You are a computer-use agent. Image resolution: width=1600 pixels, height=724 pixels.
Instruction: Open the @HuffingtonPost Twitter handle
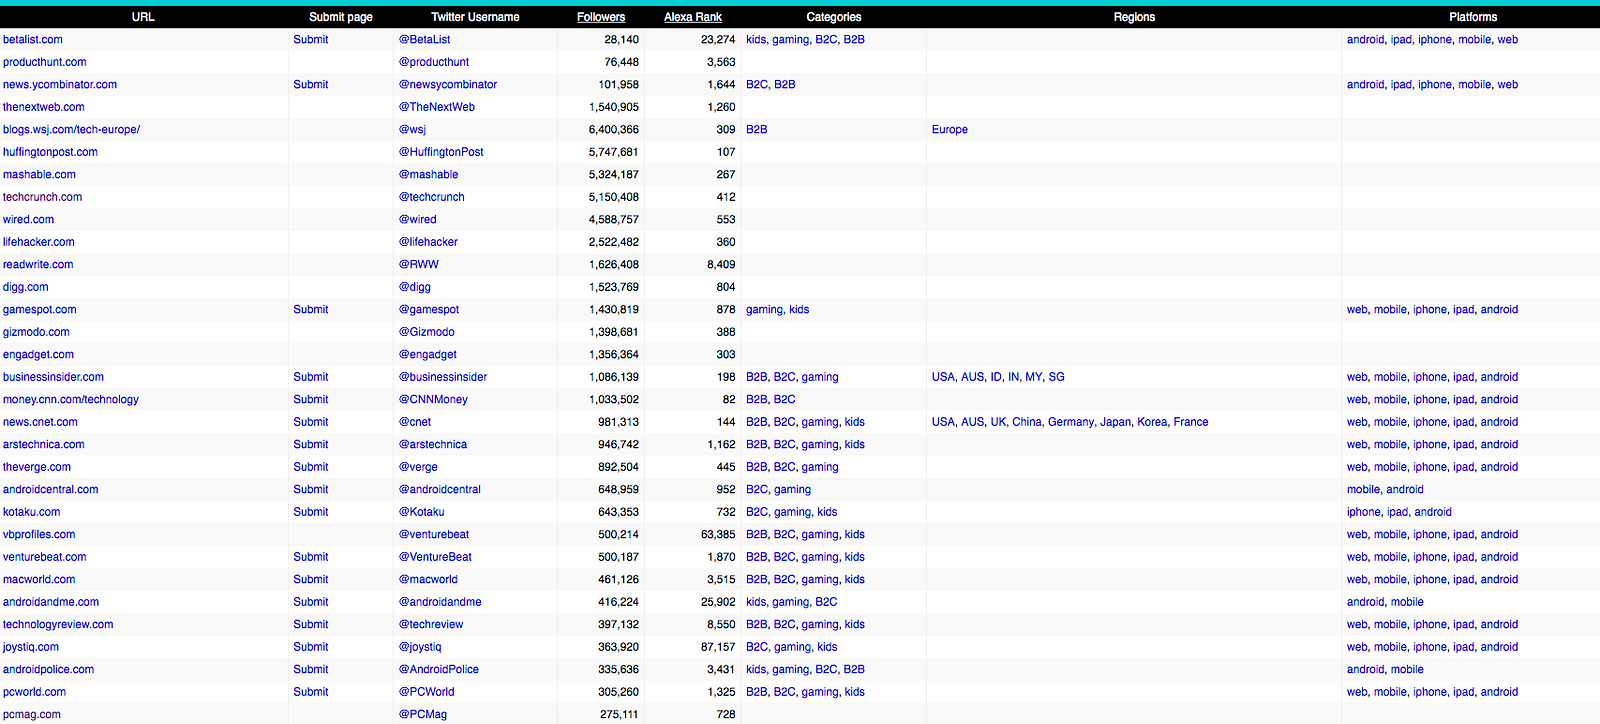point(441,152)
